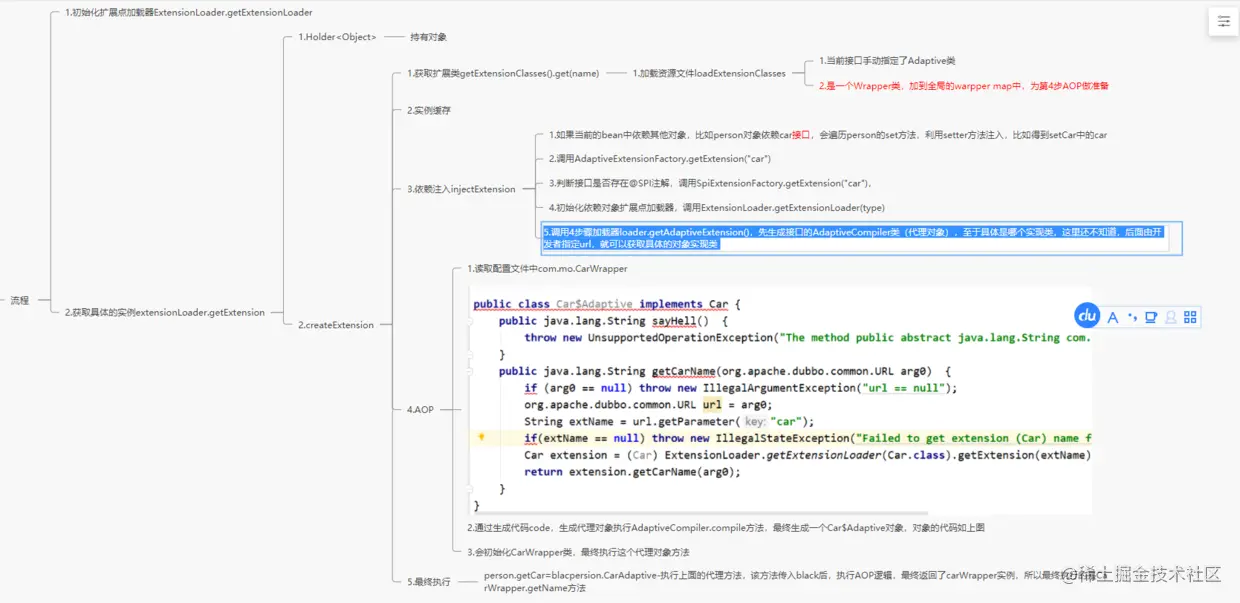Image resolution: width=1240 pixels, height=603 pixels.
Task: Click the red '2.是一个Wrapper类' node
Action: pos(963,86)
